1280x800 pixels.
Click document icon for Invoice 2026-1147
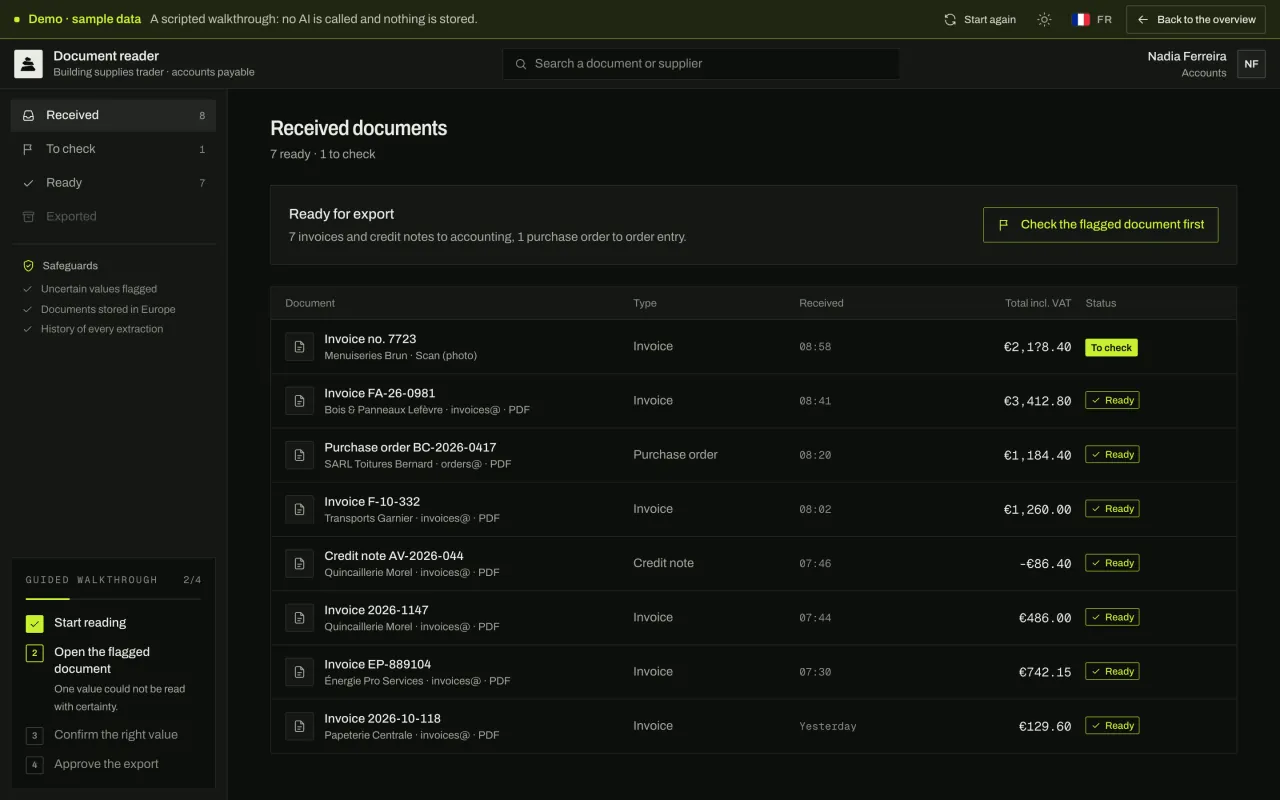tap(299, 618)
